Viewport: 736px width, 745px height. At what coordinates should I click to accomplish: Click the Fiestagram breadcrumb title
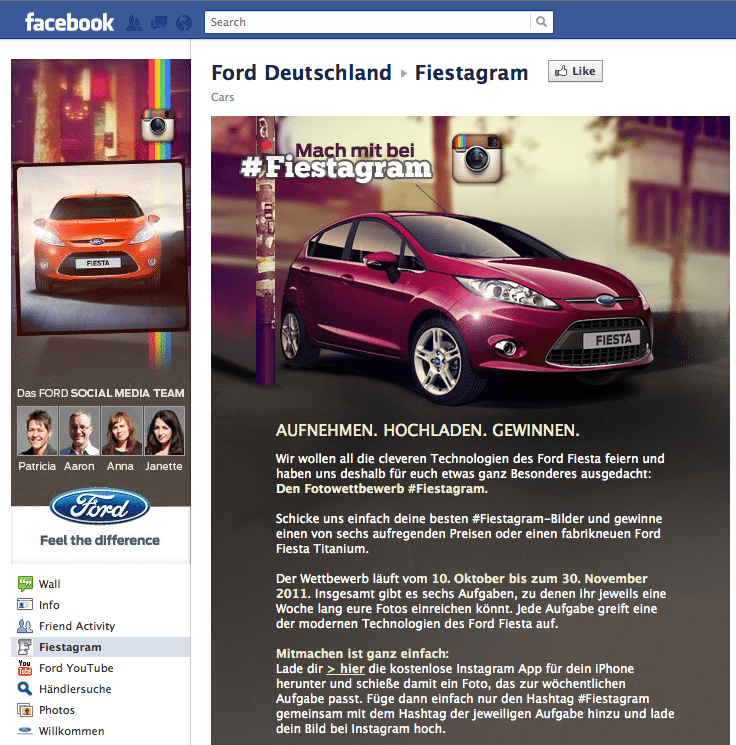(x=471, y=73)
